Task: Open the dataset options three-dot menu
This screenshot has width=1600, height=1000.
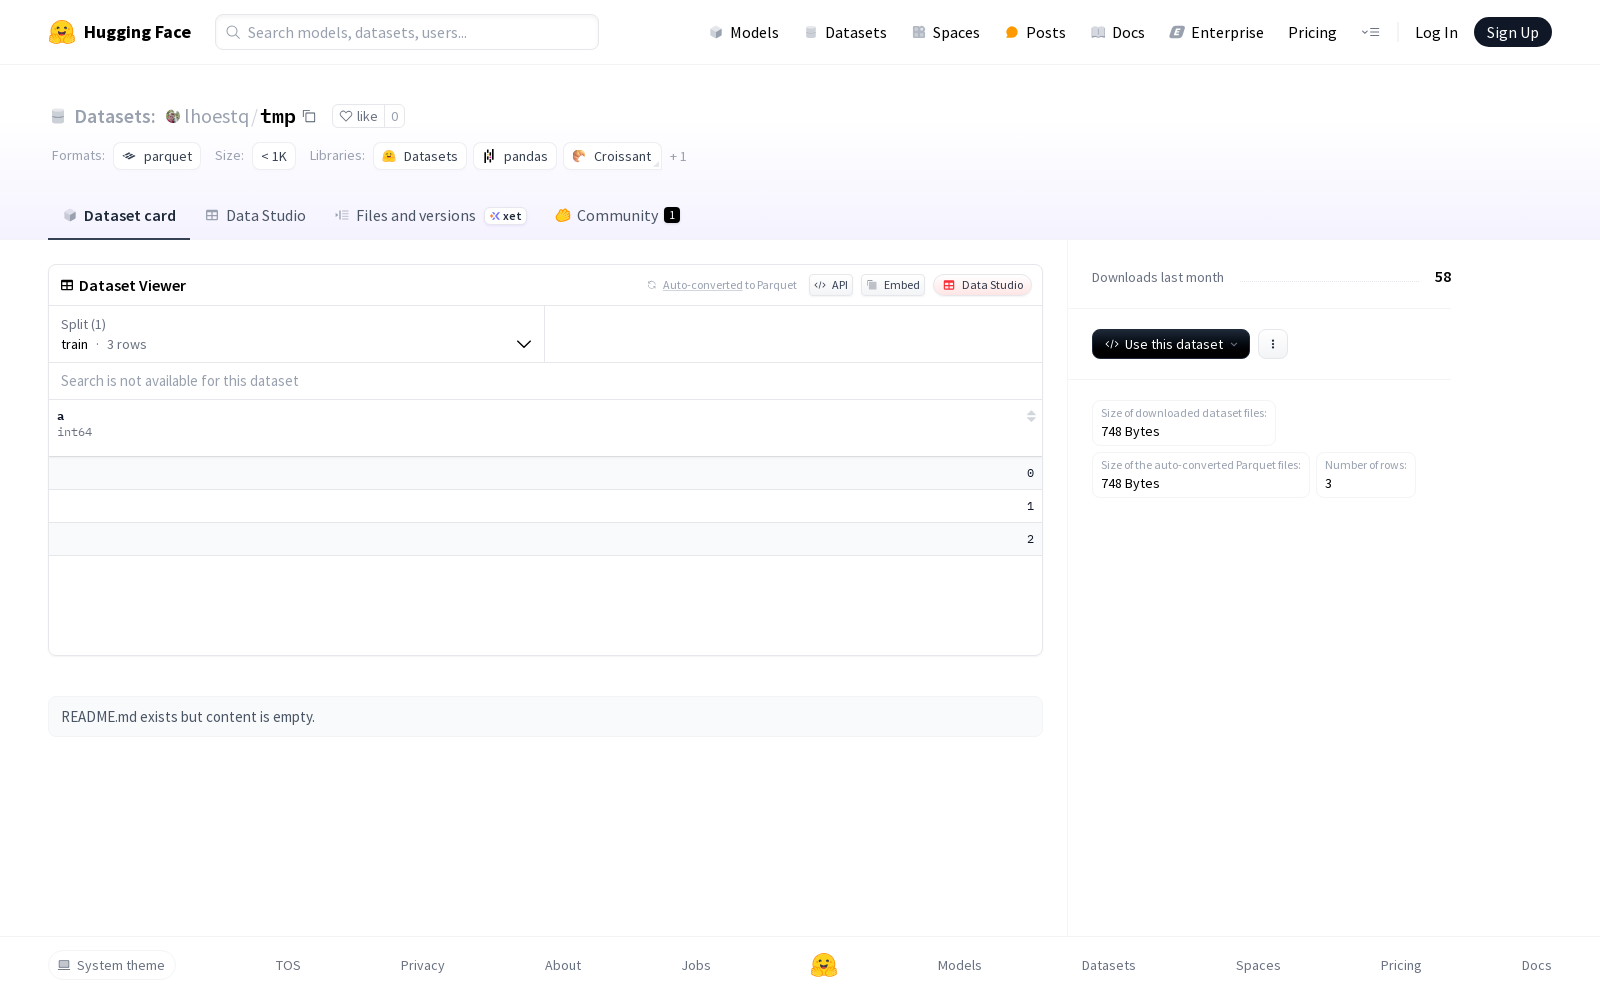Action: (1273, 344)
